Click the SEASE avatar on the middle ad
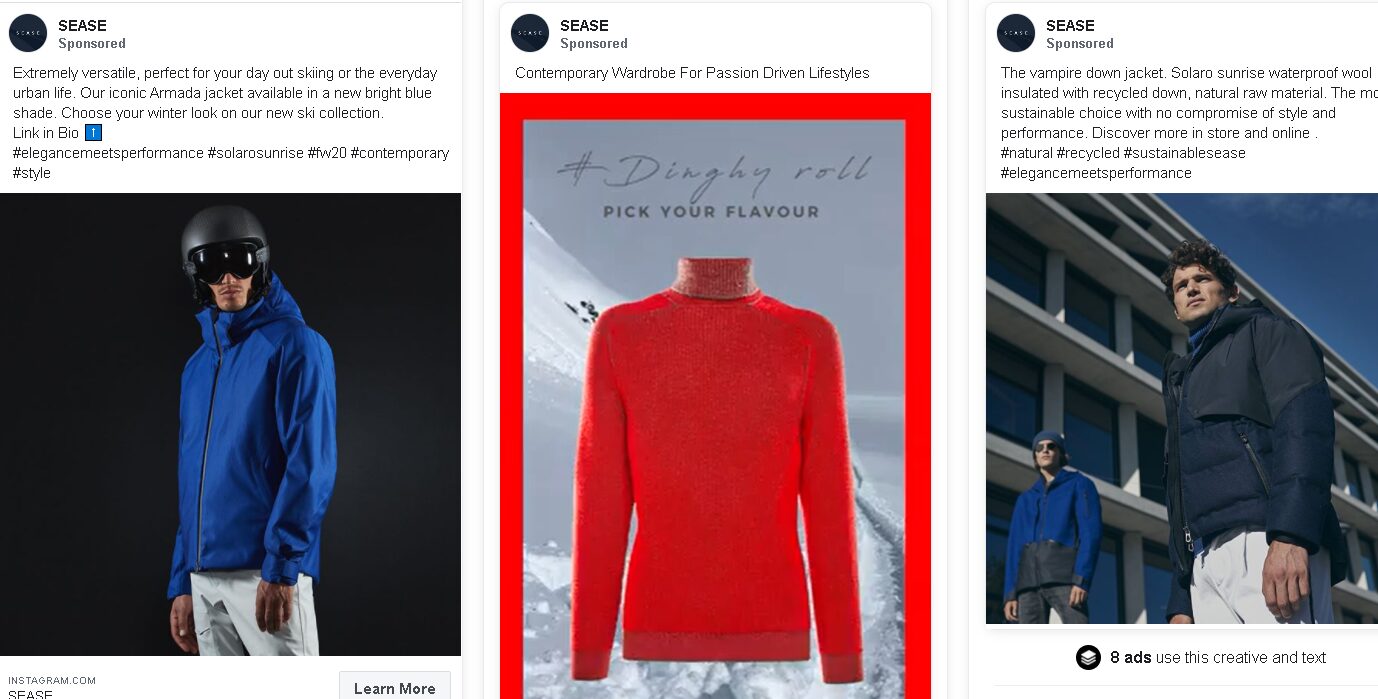The height and width of the screenshot is (699, 1378). [x=530, y=33]
